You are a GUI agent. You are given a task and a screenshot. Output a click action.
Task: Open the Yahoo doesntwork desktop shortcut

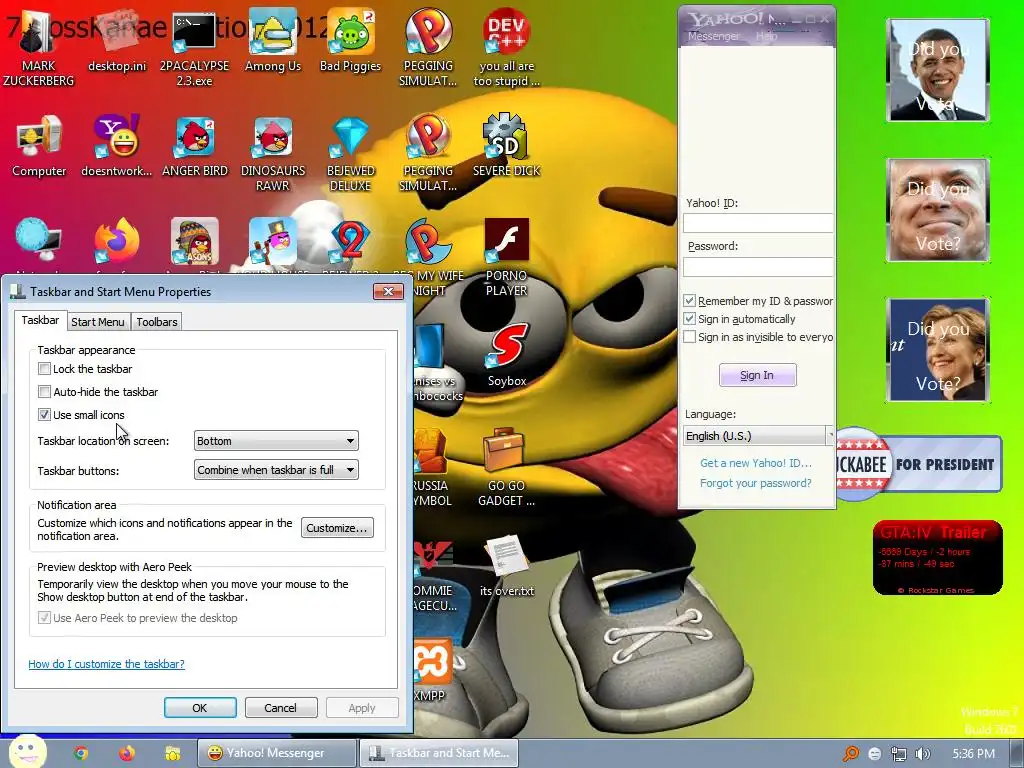[117, 146]
